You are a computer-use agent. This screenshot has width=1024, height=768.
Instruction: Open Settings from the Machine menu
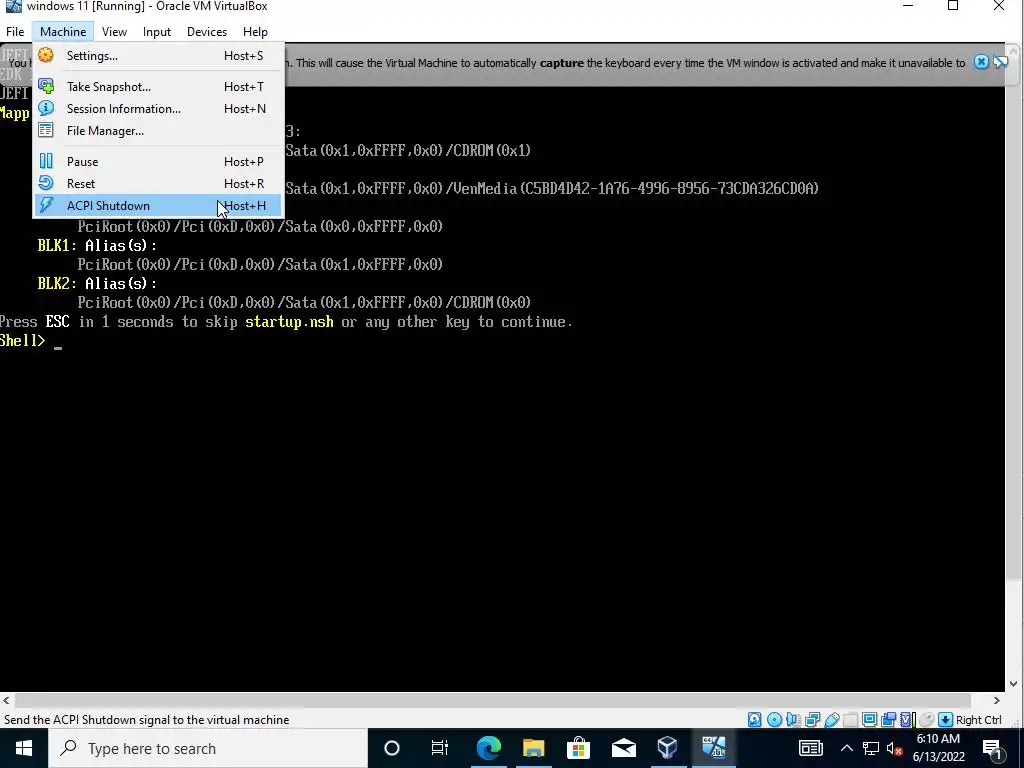point(157,56)
